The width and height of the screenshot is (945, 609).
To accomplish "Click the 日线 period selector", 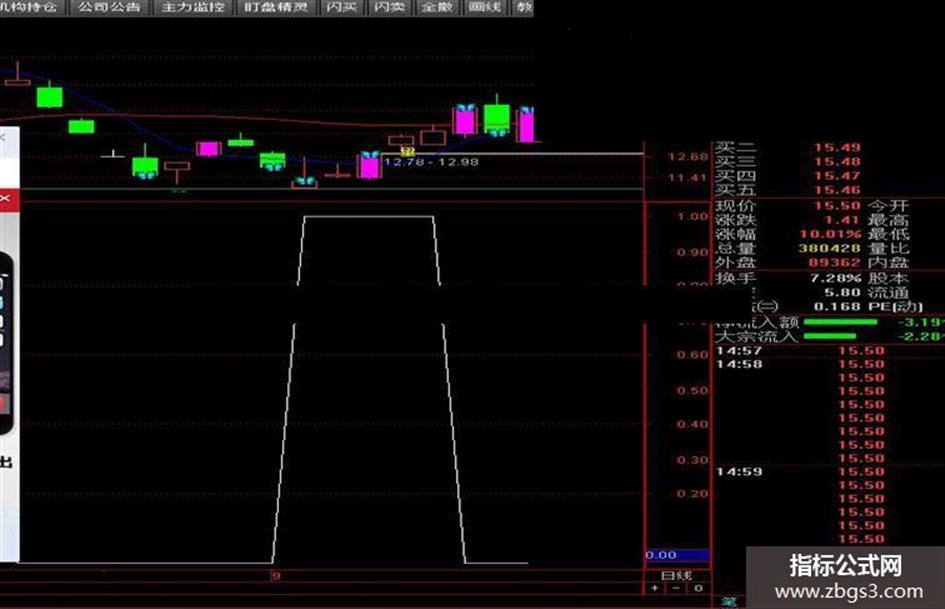I will click(x=677, y=575).
